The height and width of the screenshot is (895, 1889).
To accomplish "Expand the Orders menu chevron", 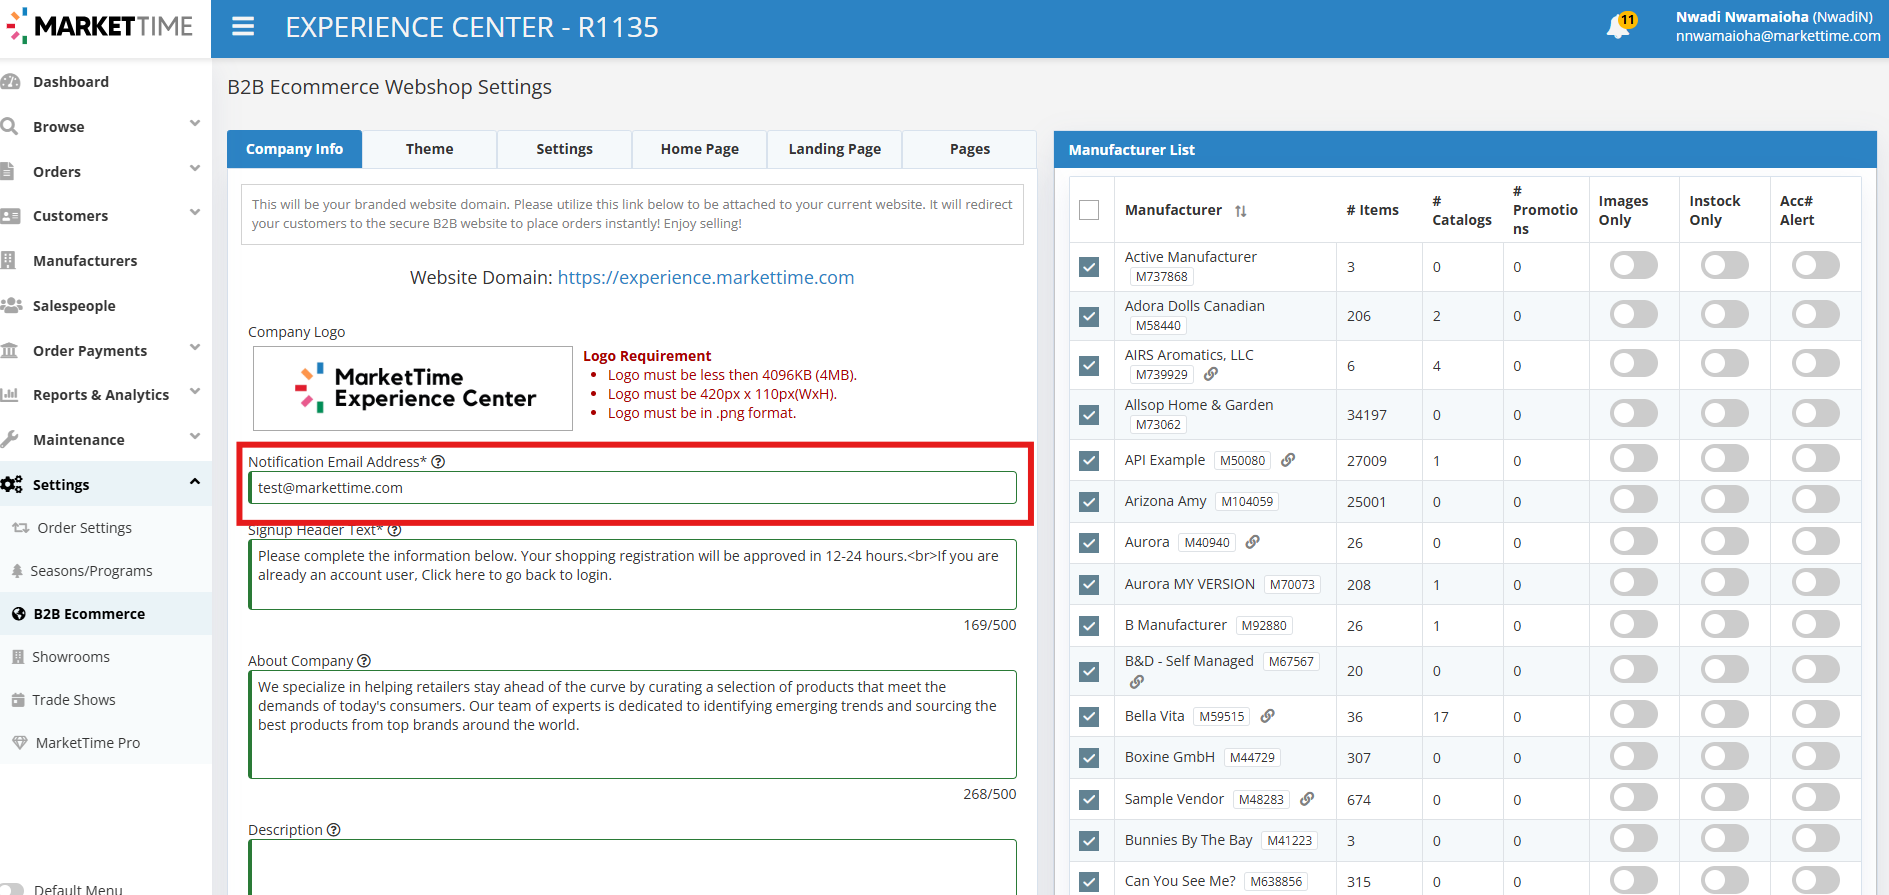I will 195,169.
